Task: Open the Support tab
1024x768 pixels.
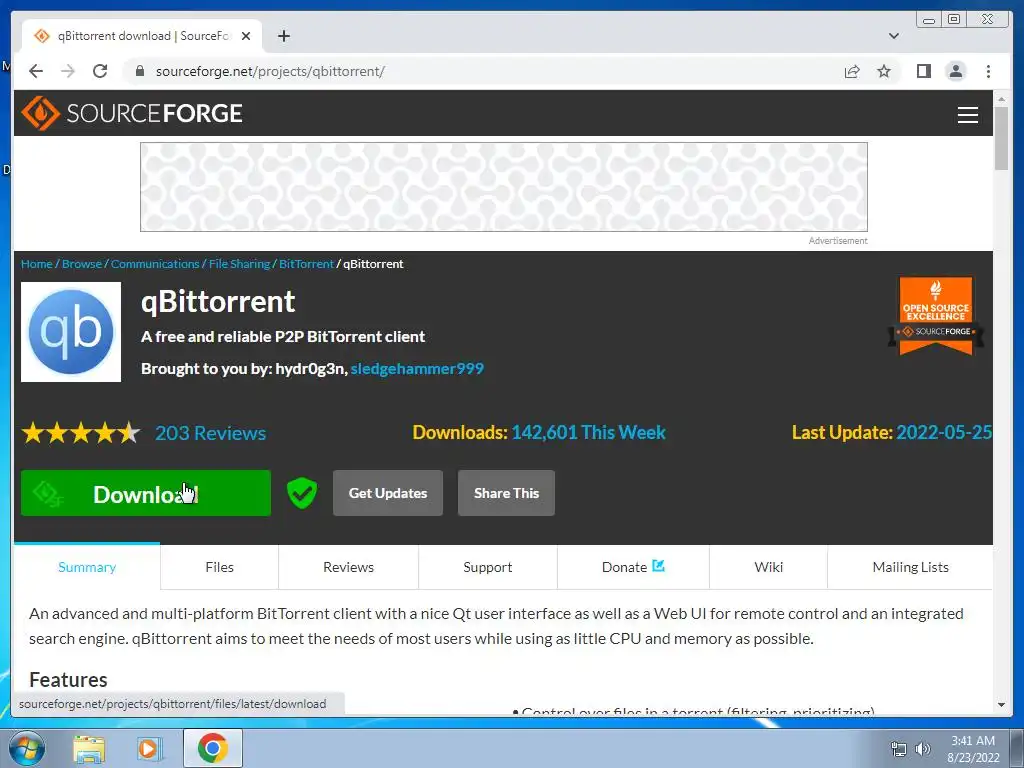Action: point(488,567)
